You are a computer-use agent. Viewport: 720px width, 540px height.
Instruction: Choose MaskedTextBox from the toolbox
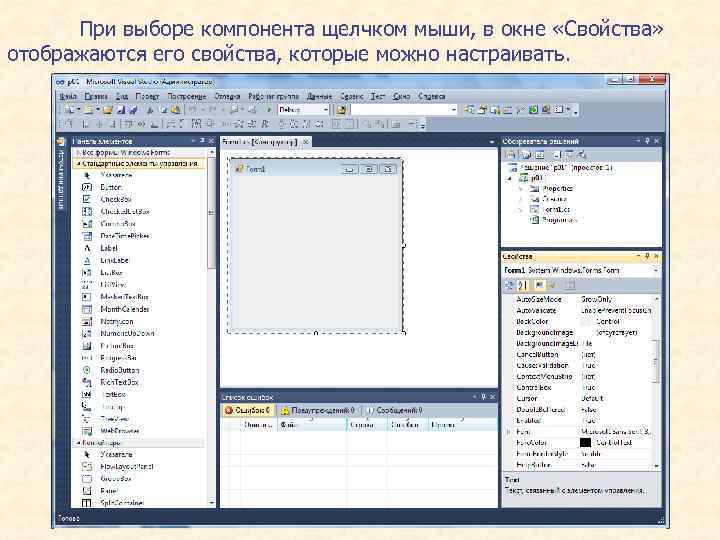pos(124,297)
